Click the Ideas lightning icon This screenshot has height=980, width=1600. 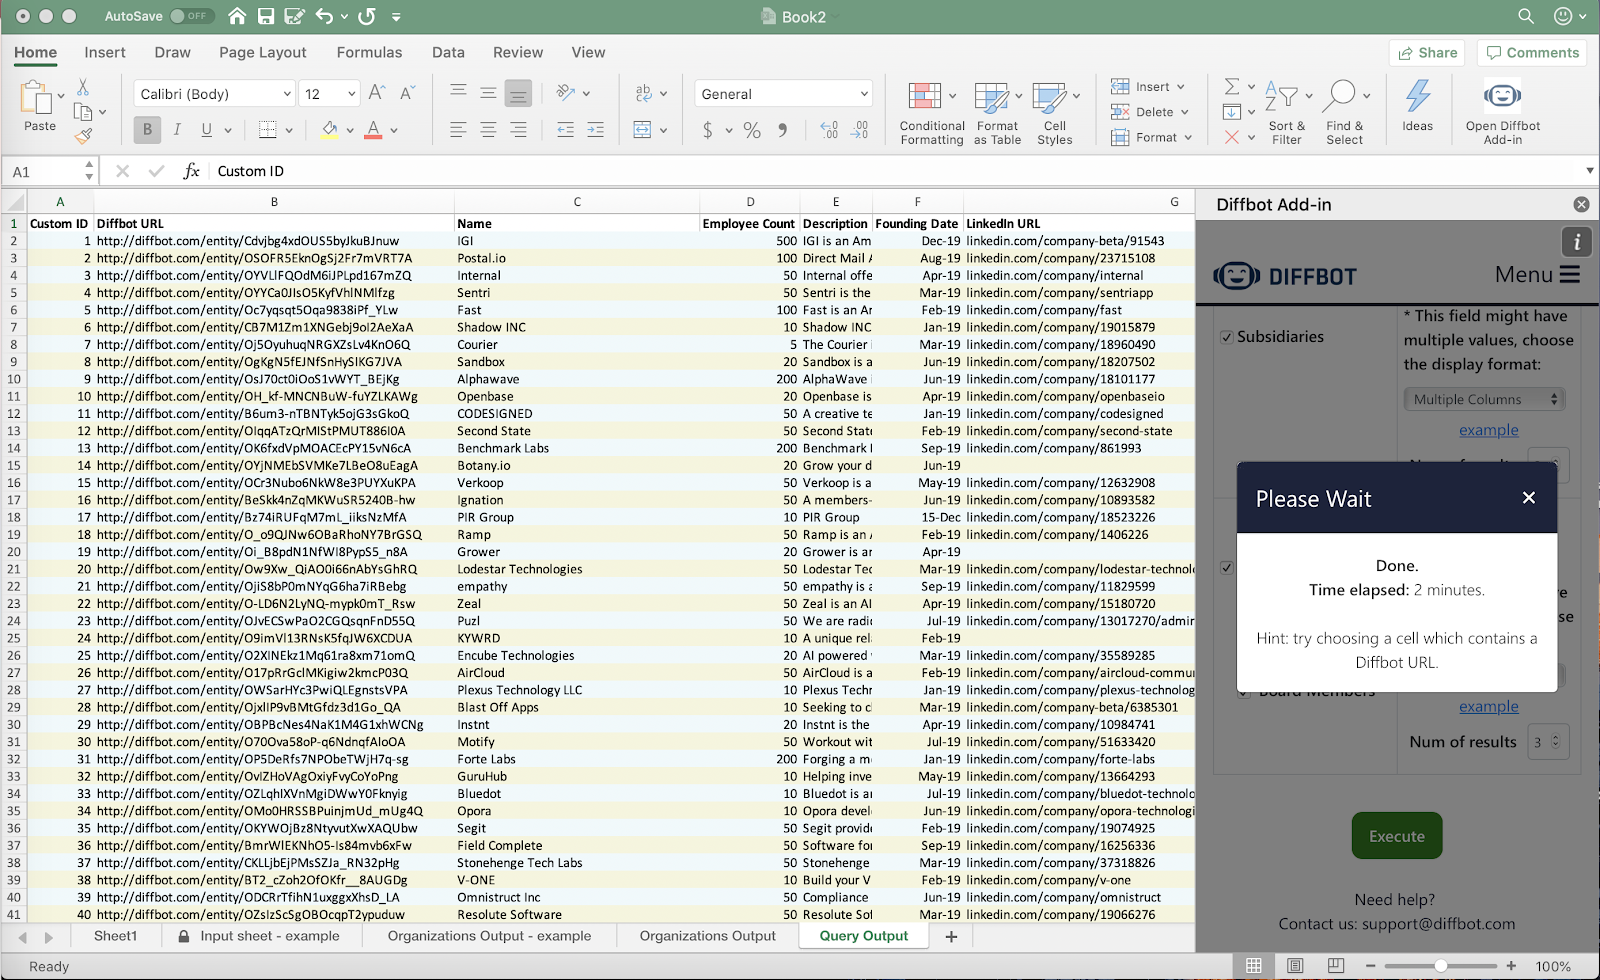click(1417, 105)
